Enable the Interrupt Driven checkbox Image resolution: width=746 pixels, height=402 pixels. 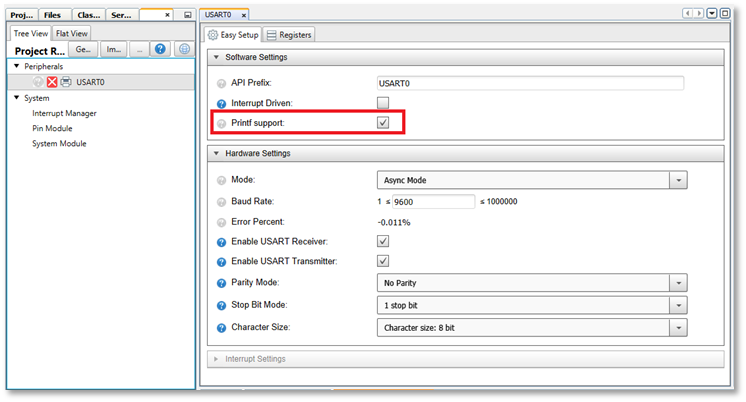click(383, 103)
